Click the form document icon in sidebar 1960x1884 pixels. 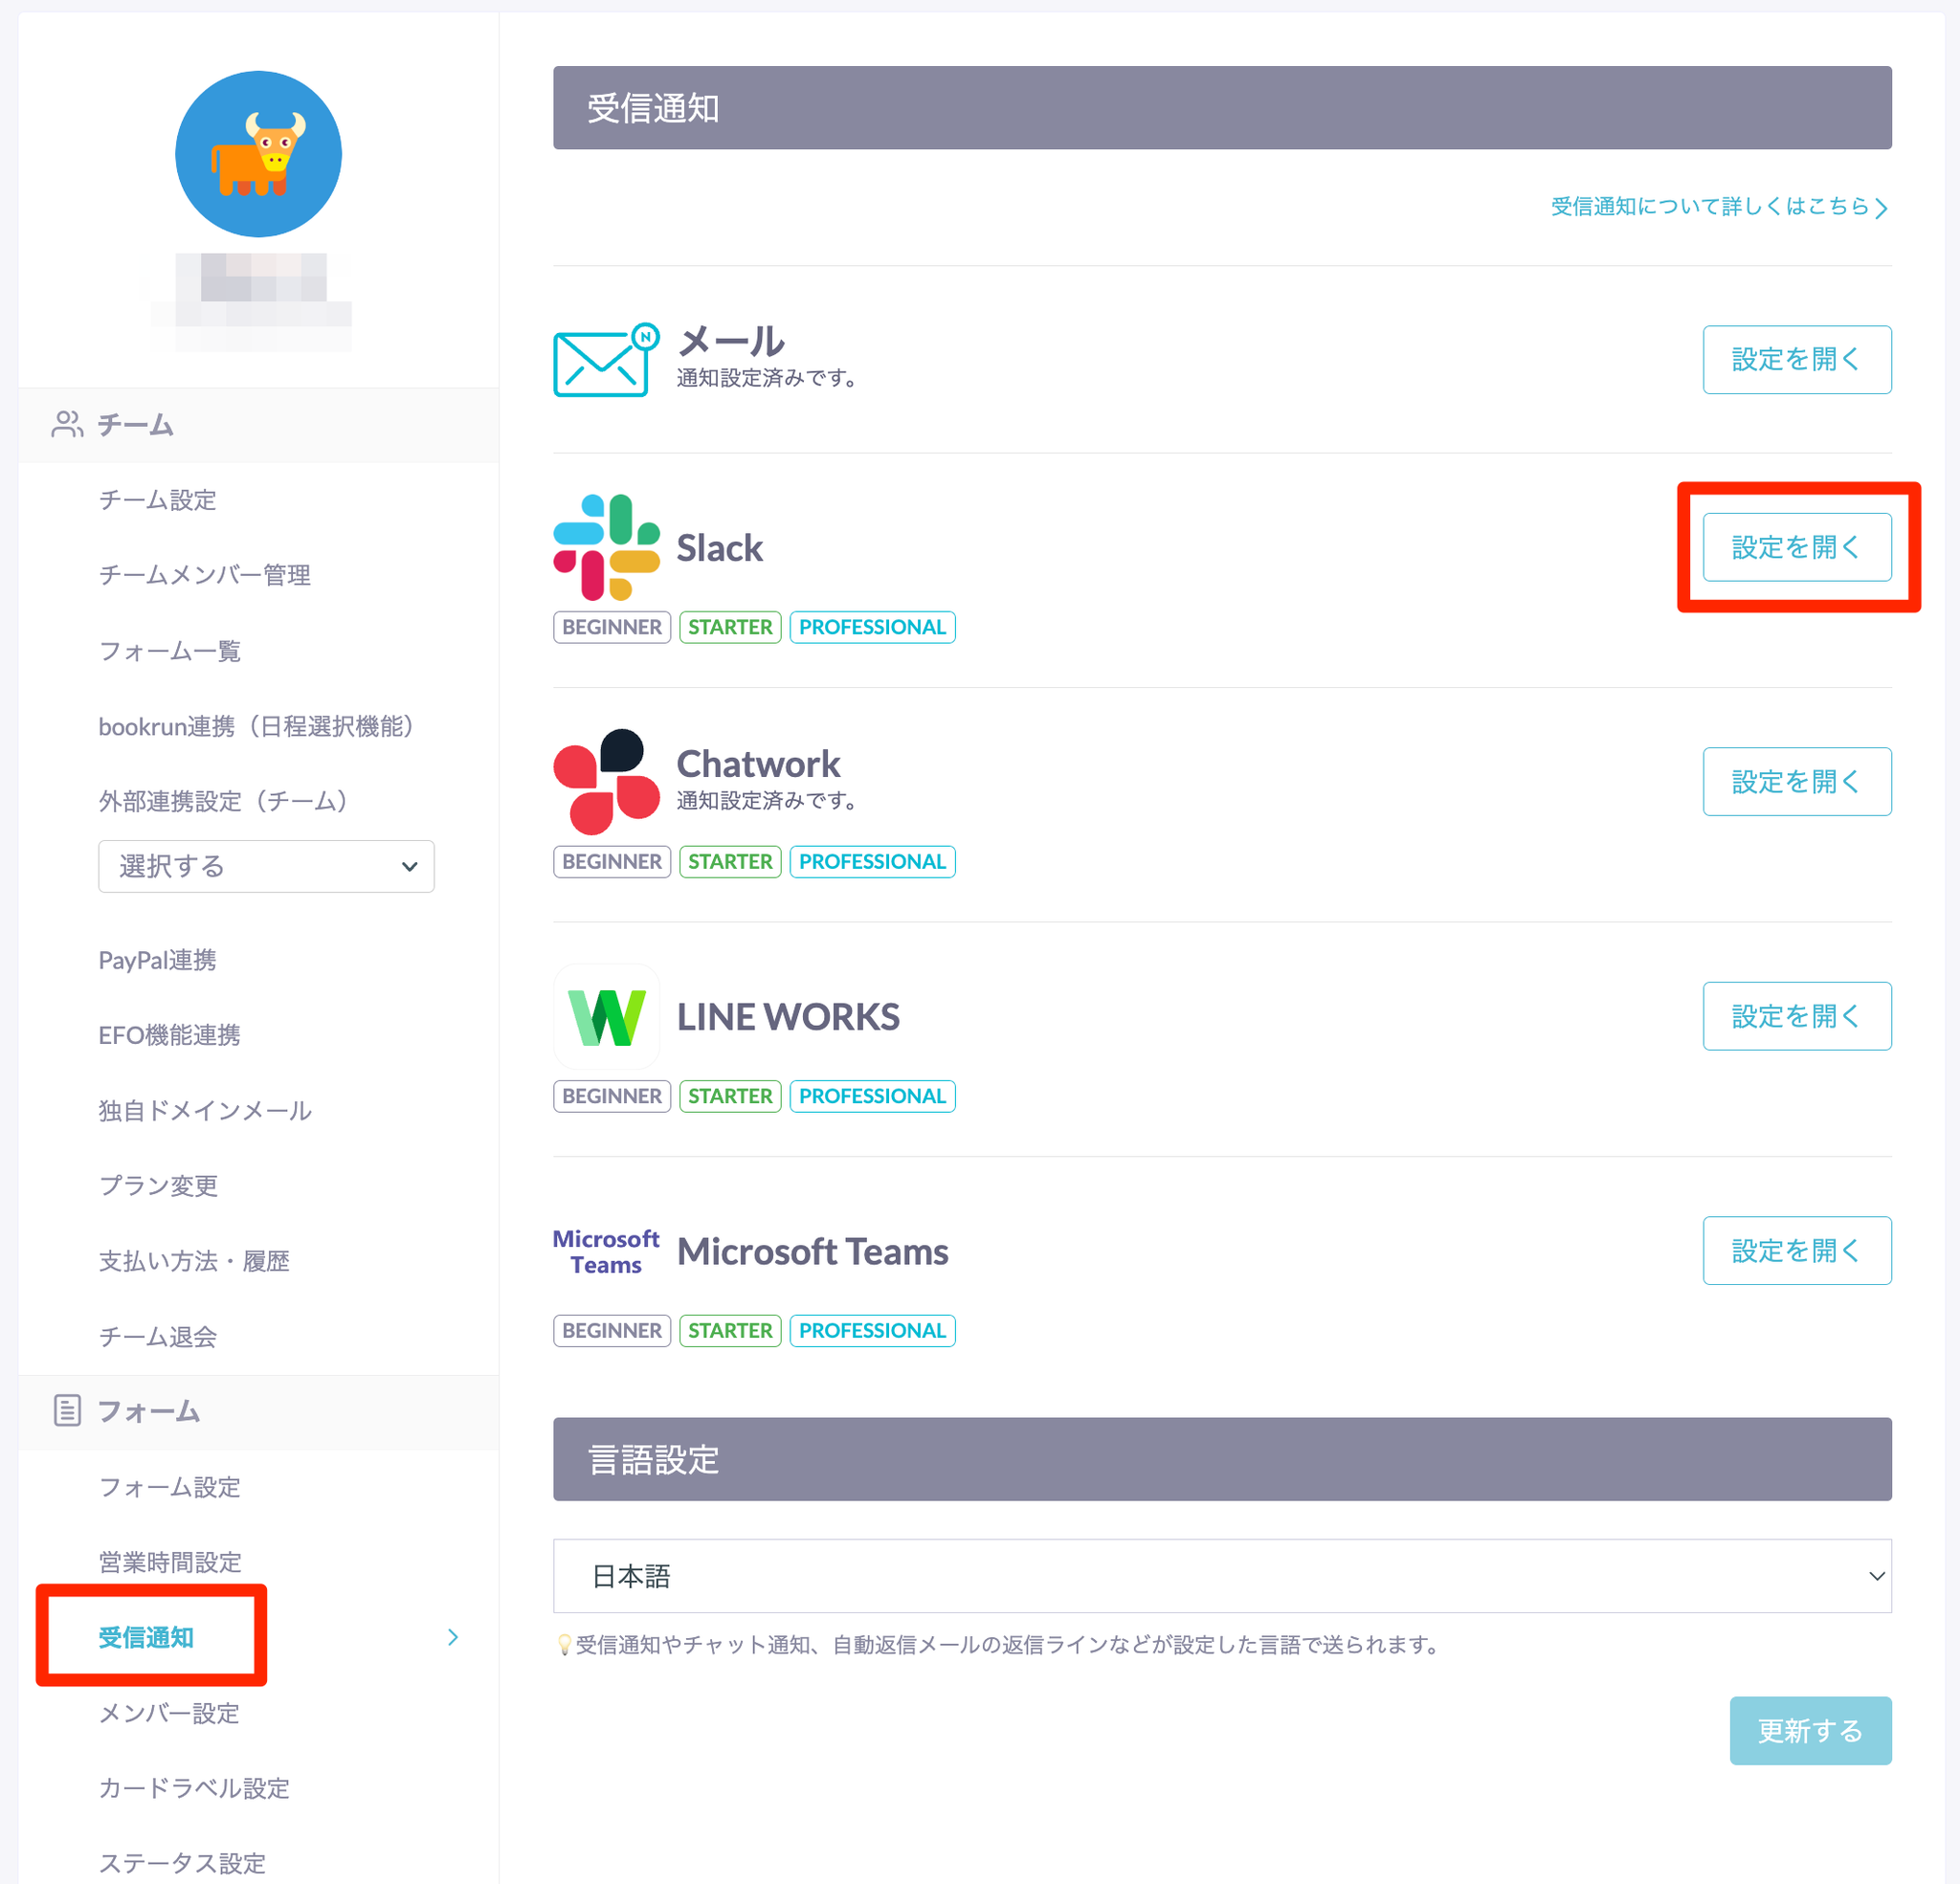(x=67, y=1411)
